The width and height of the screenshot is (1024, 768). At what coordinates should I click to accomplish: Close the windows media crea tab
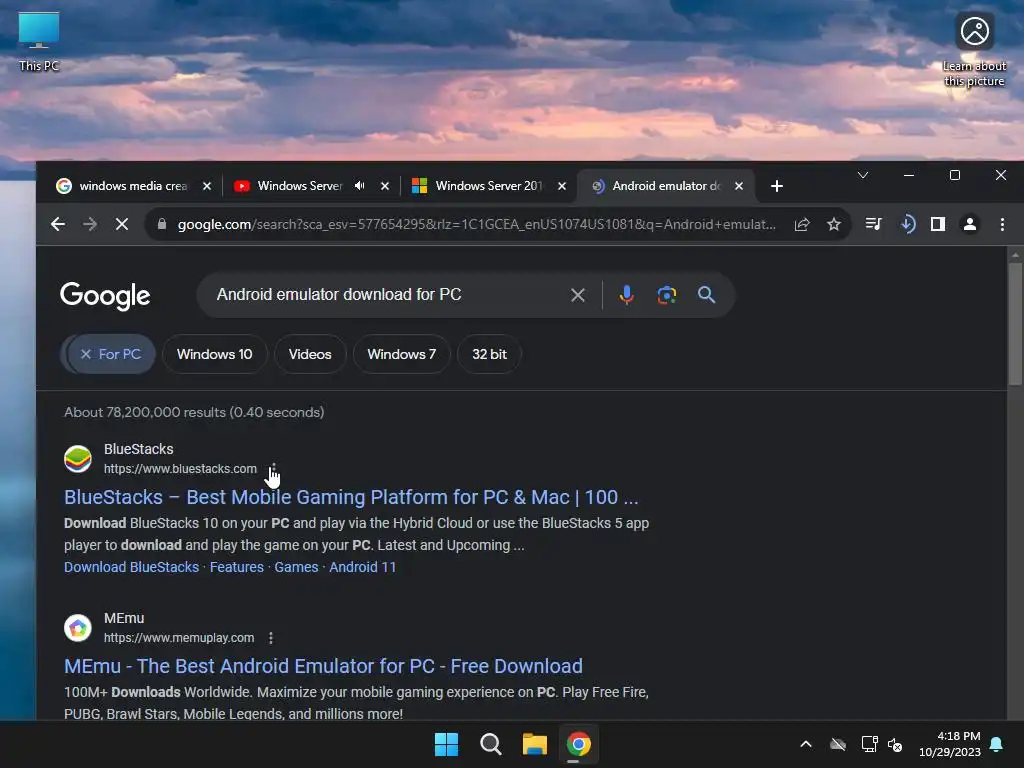point(207,186)
